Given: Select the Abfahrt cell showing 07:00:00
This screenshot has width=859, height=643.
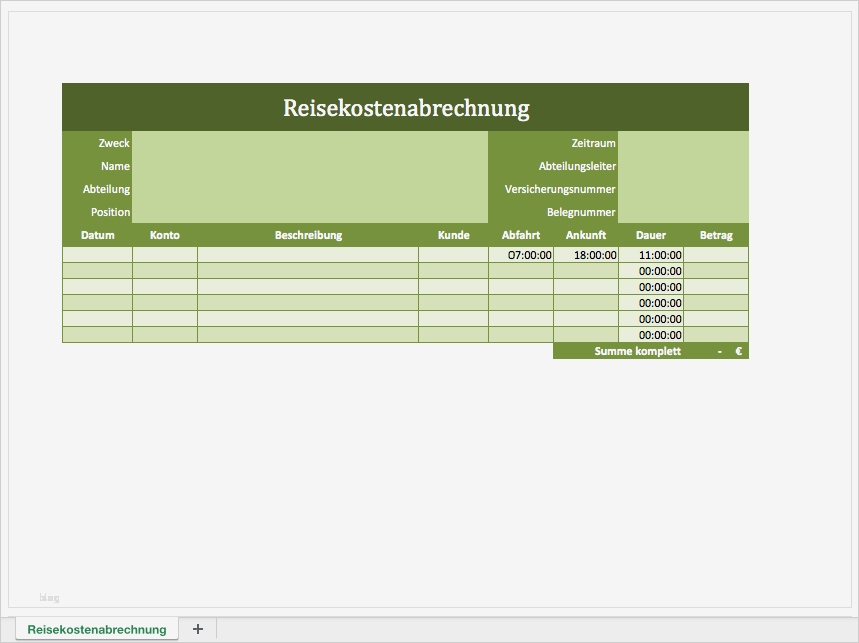Looking at the screenshot, I should (x=520, y=255).
